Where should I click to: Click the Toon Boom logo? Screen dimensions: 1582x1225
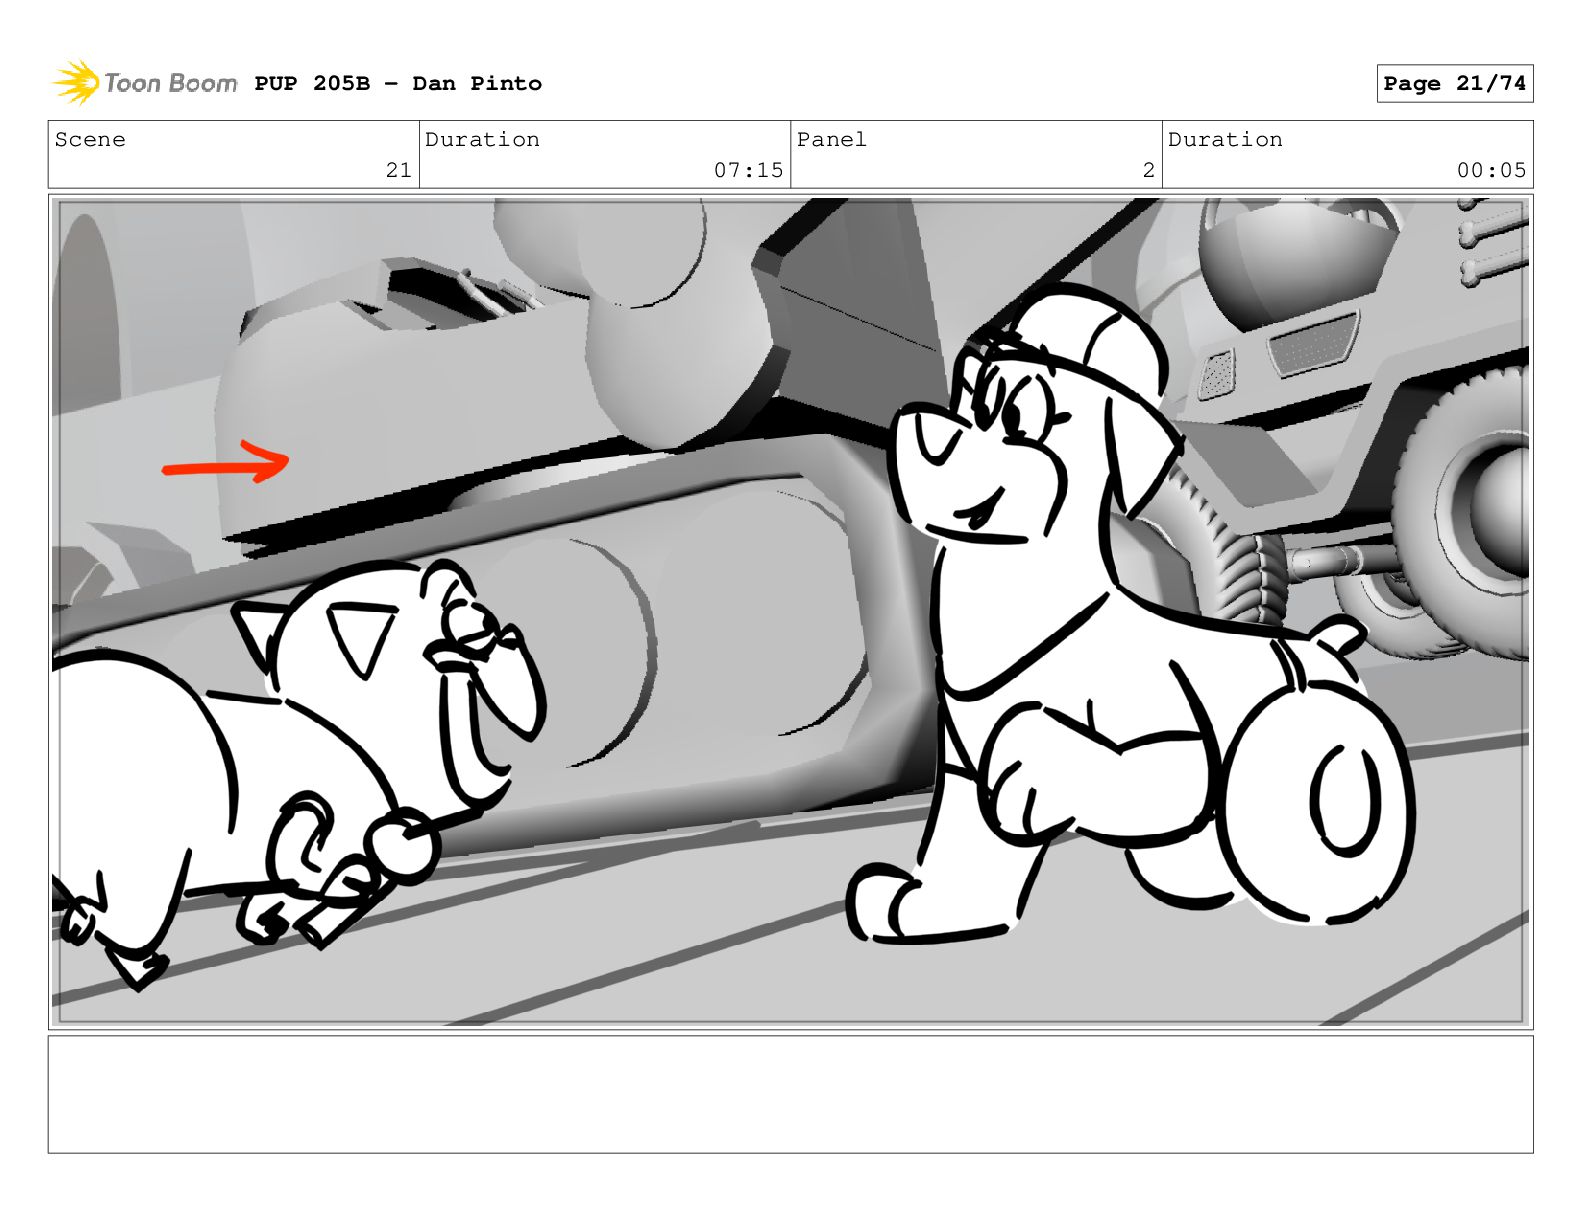click(x=144, y=82)
